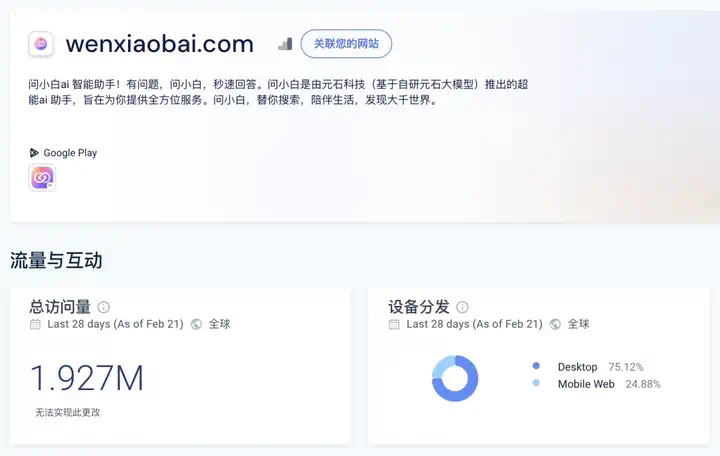
Task: Click the info icon beside 设备分发
Action: point(462,307)
